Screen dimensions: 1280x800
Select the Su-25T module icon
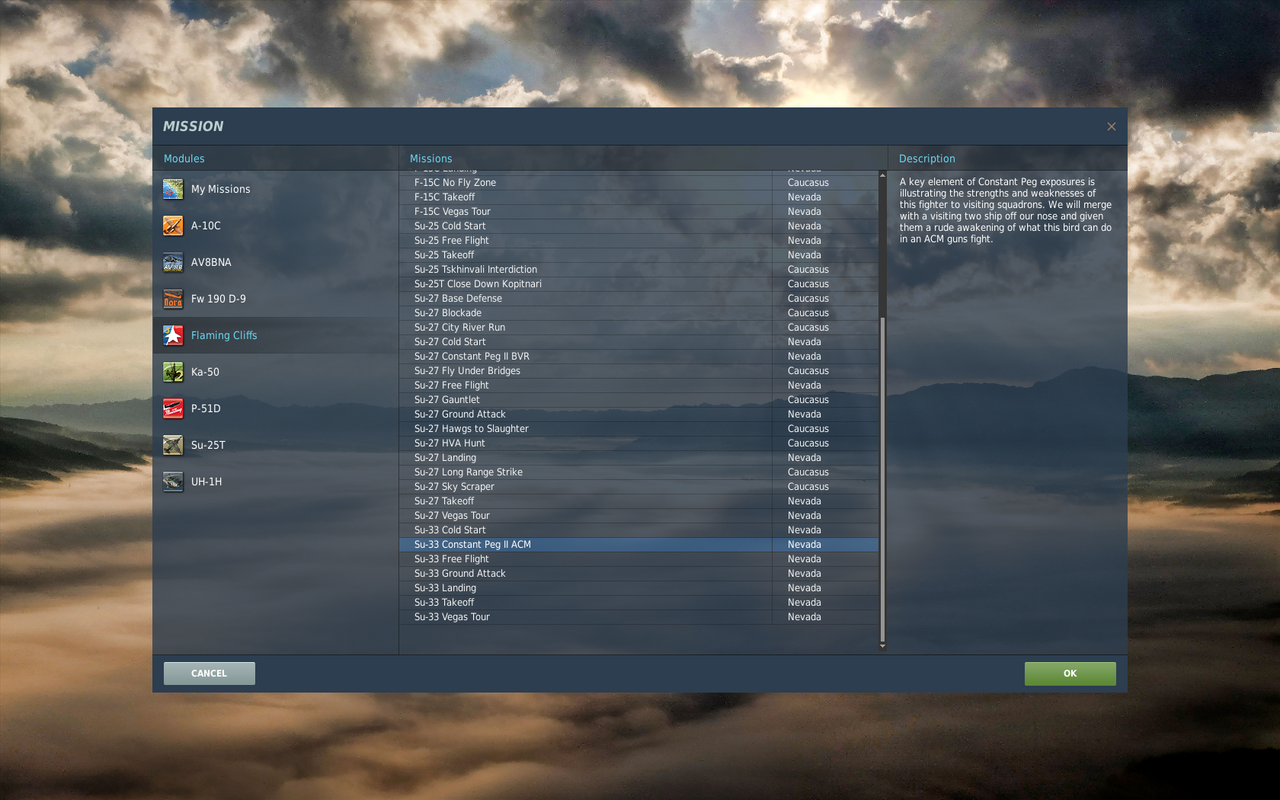(172, 444)
